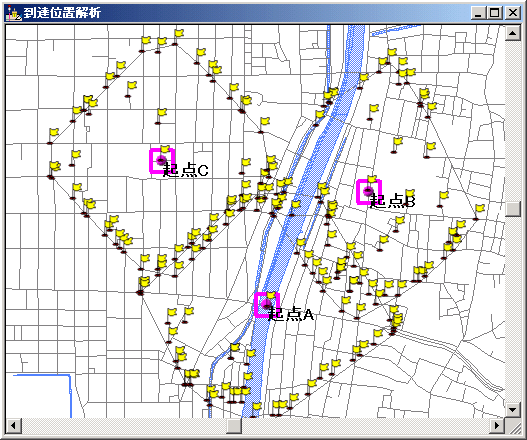The height and width of the screenshot is (440, 527).
Task: Click the 到達位置解析 title bar text
Action: tap(62, 13)
